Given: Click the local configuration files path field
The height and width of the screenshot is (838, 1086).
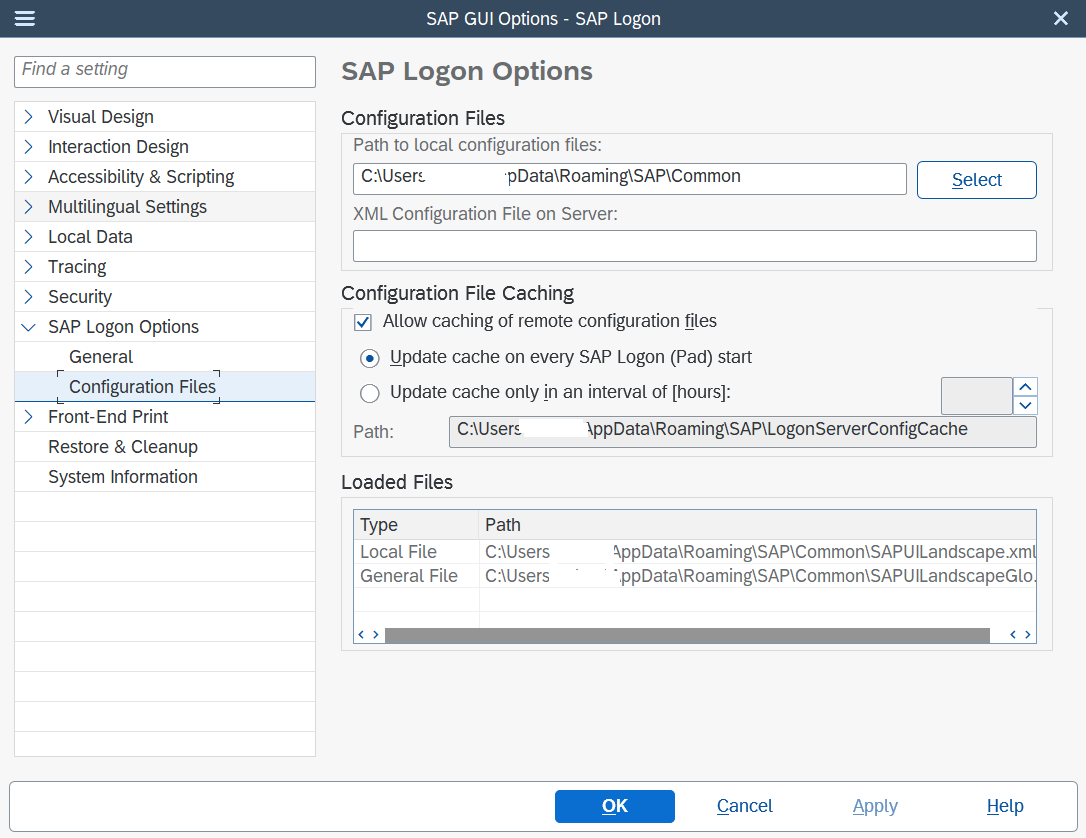Looking at the screenshot, I should point(630,179).
